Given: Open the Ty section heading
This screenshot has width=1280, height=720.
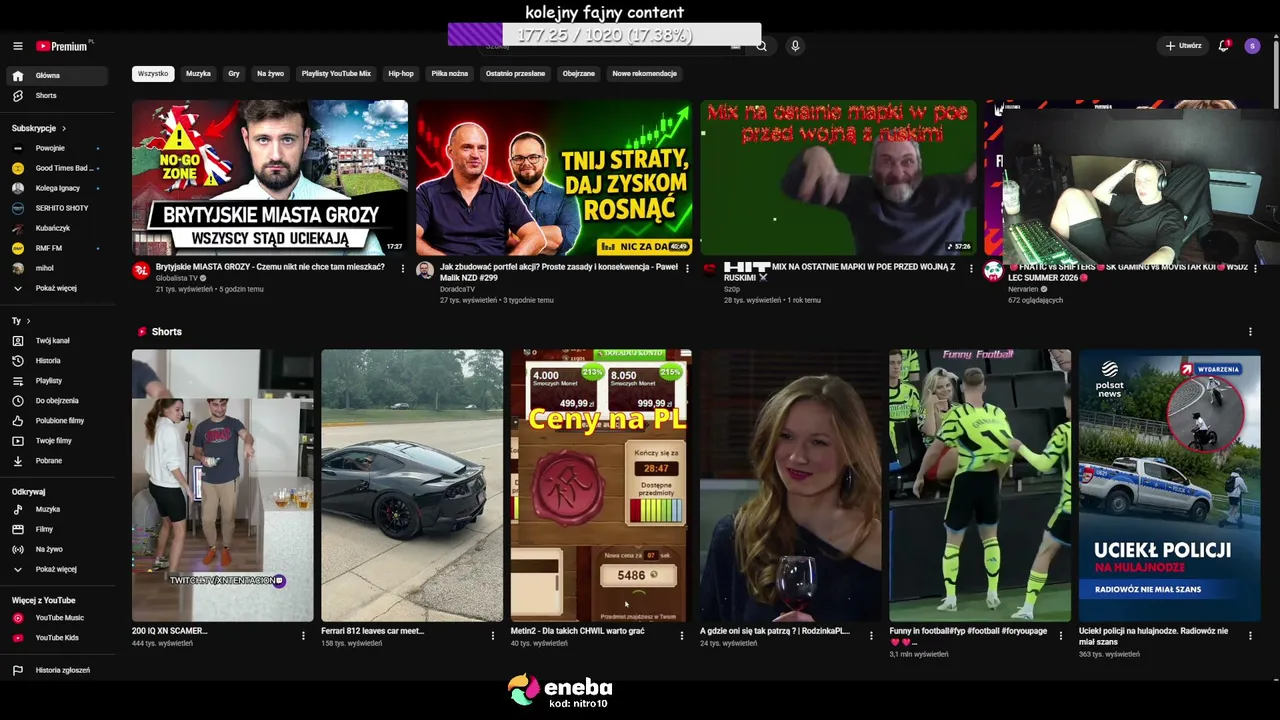Looking at the screenshot, I should pyautogui.click(x=21, y=321).
